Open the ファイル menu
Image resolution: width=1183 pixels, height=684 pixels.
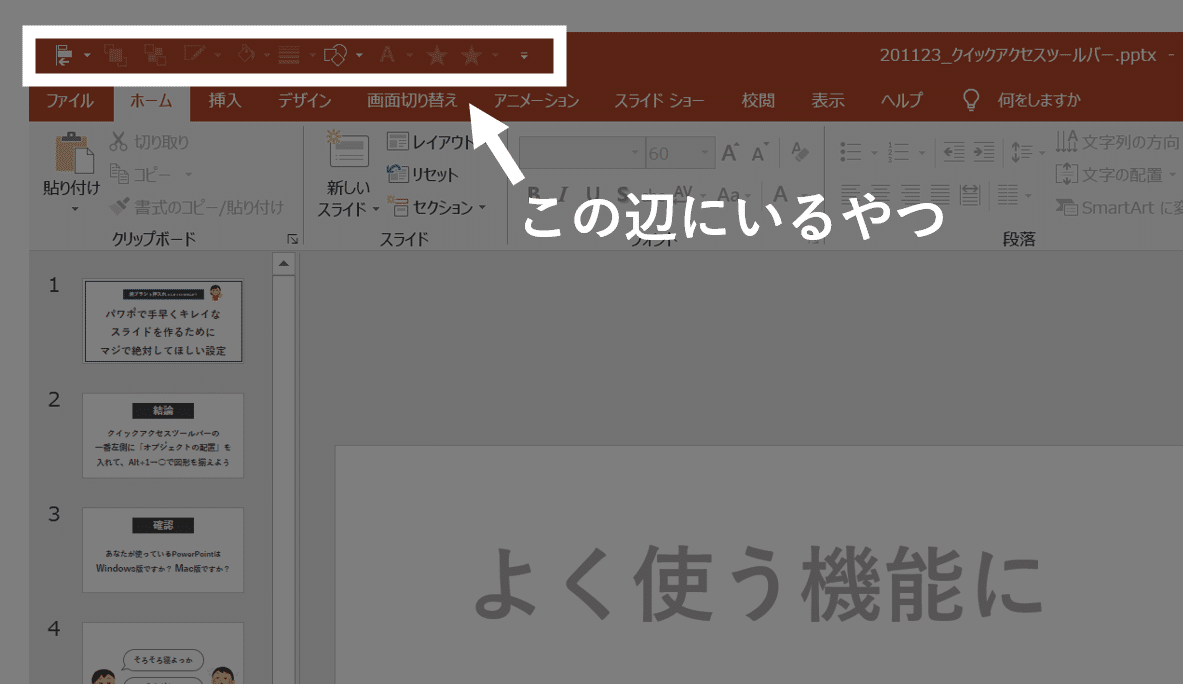pos(70,100)
